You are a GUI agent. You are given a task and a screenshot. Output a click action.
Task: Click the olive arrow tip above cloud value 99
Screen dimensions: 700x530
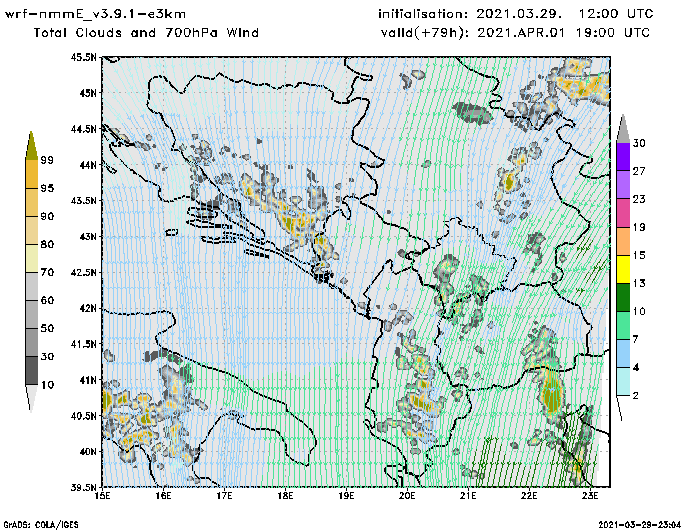[x=31, y=146]
